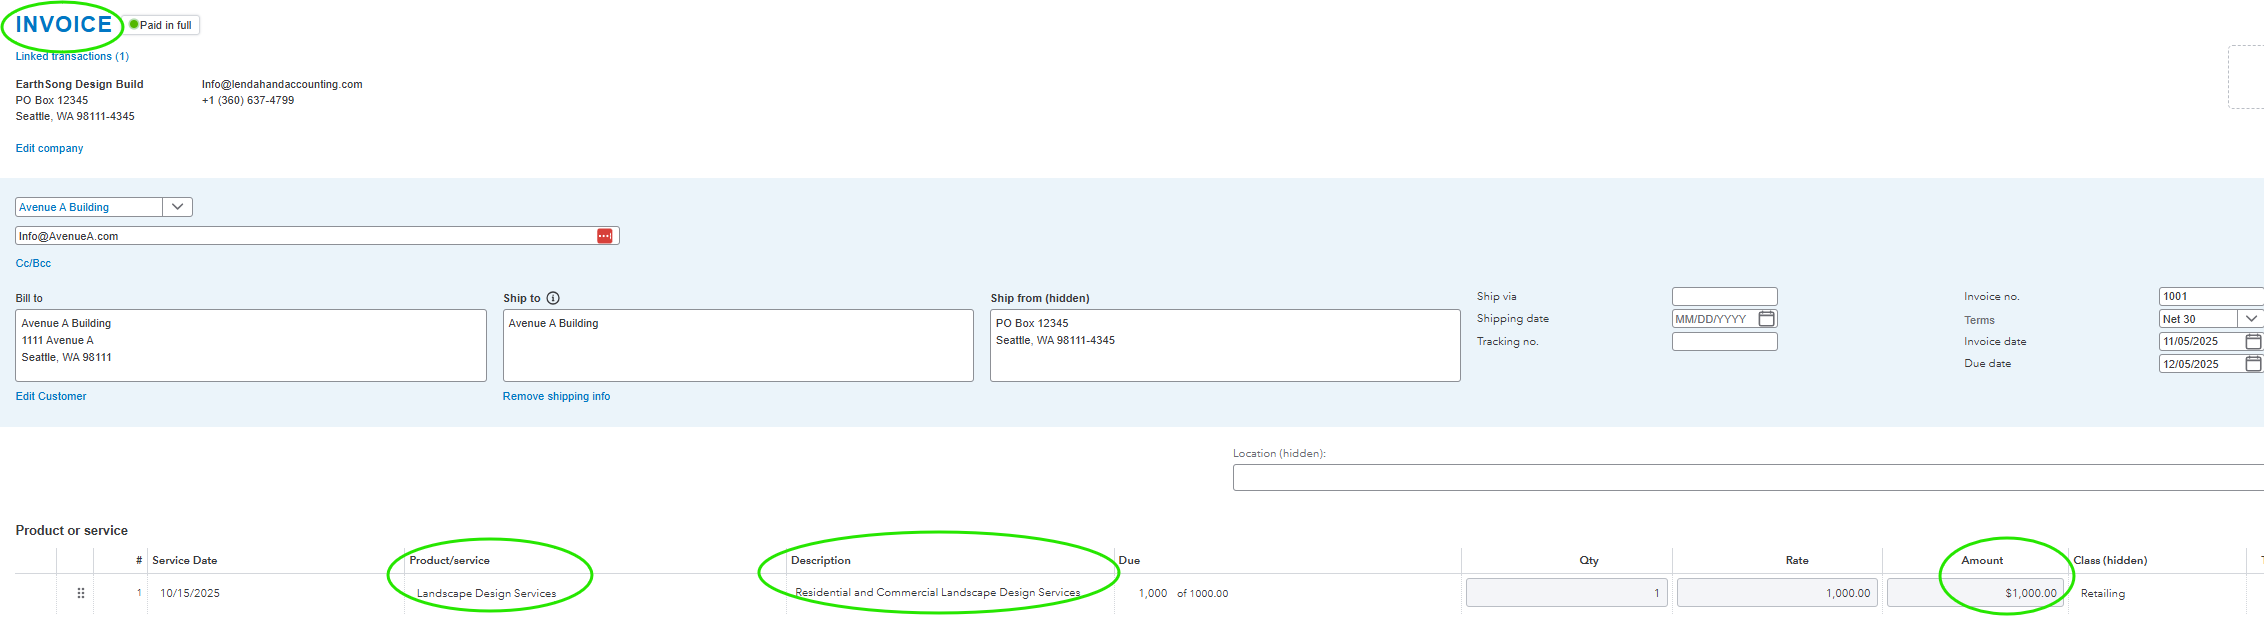
Task: Click the red icon in the email field
Action: (605, 236)
